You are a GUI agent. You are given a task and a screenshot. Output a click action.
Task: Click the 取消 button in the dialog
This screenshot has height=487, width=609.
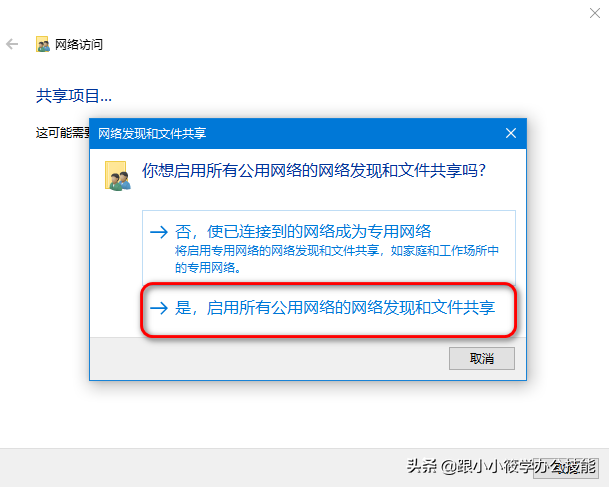pos(482,358)
